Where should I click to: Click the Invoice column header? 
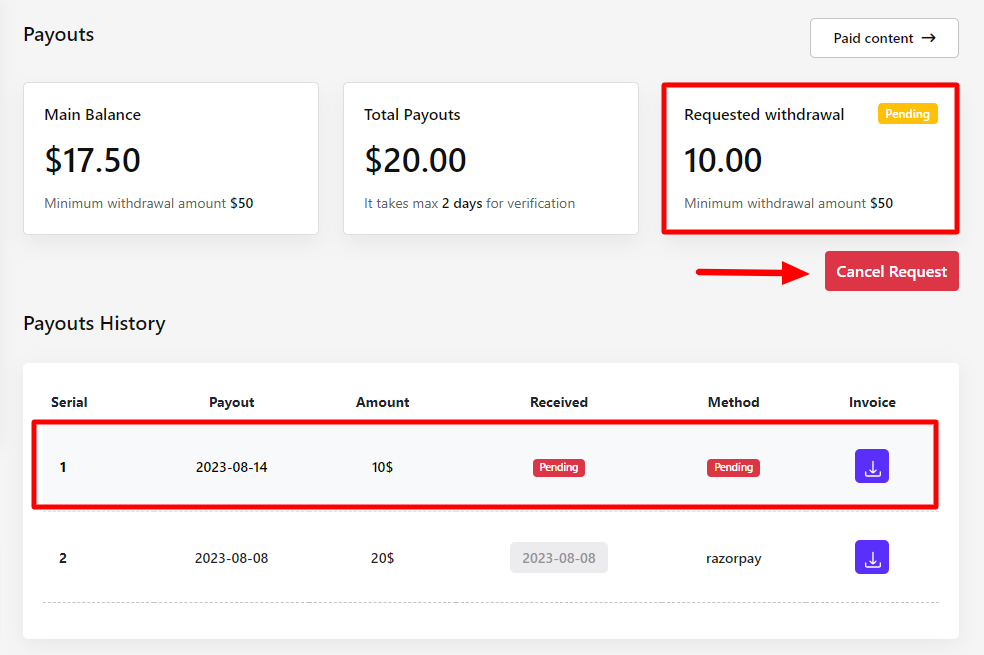click(872, 402)
